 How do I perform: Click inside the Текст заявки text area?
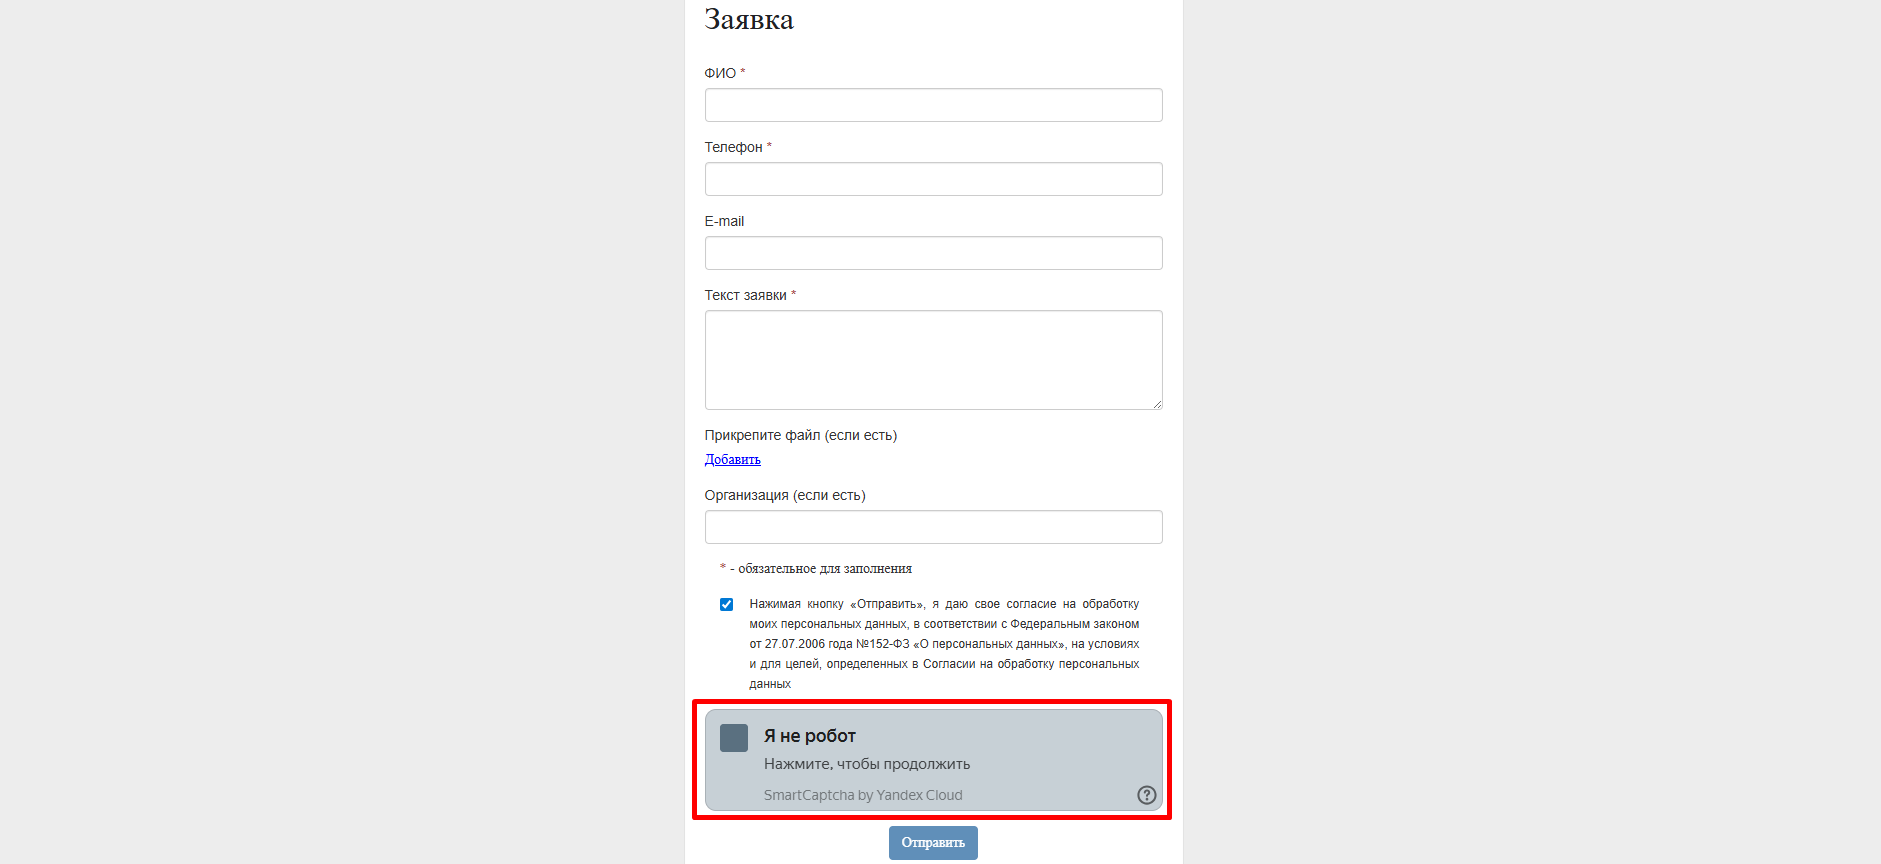click(933, 359)
